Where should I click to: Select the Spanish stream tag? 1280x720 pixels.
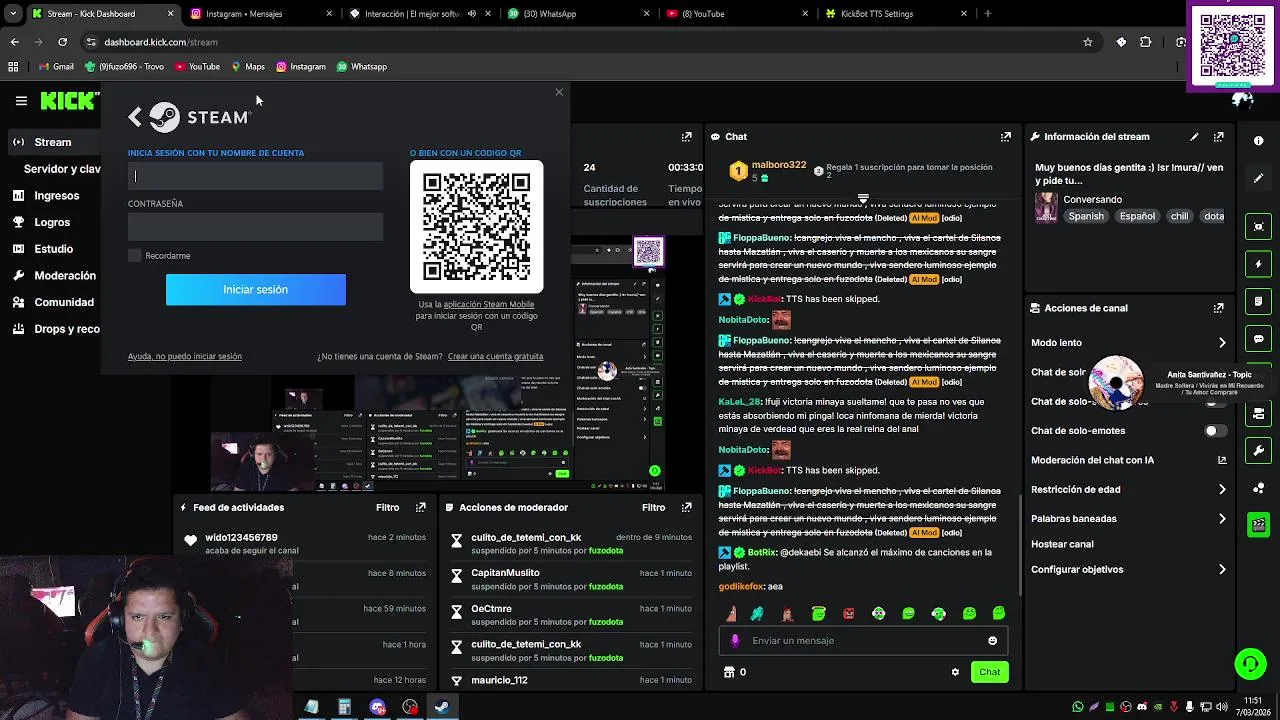pos(1086,217)
